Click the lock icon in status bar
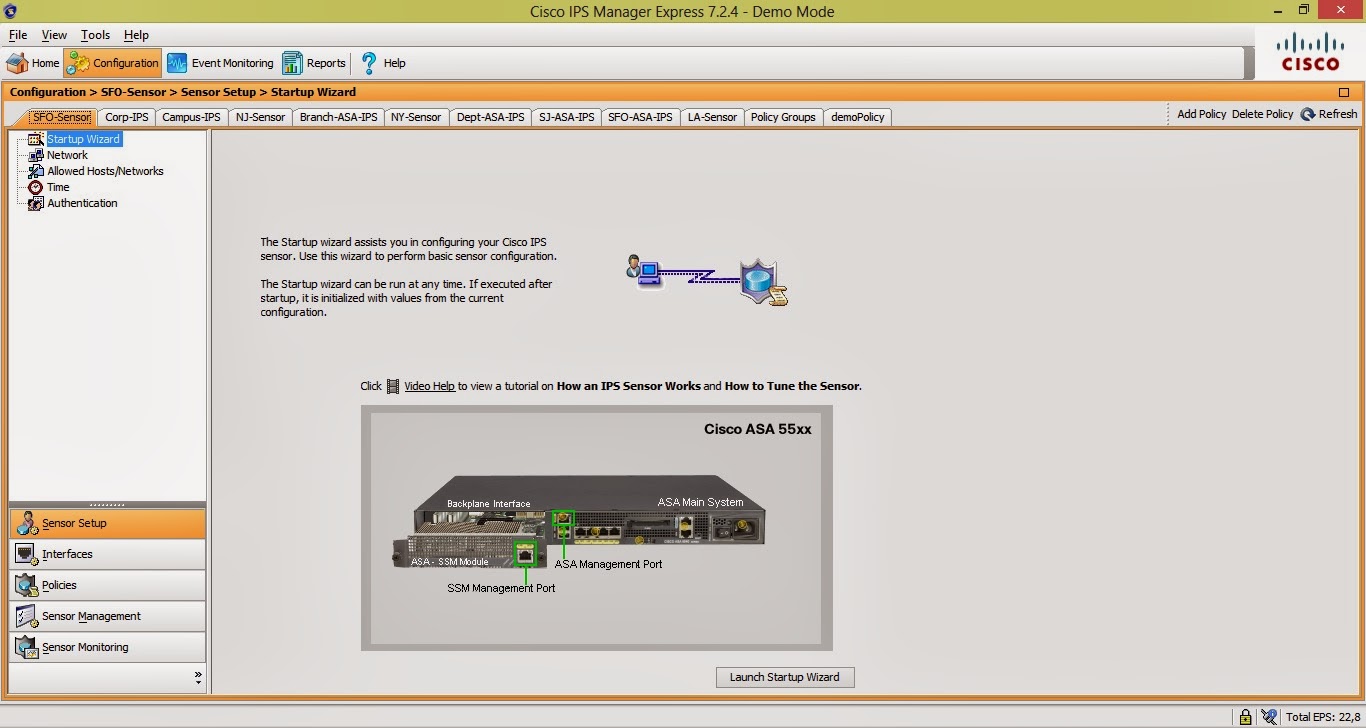Image resolution: width=1366 pixels, height=728 pixels. [1245, 717]
